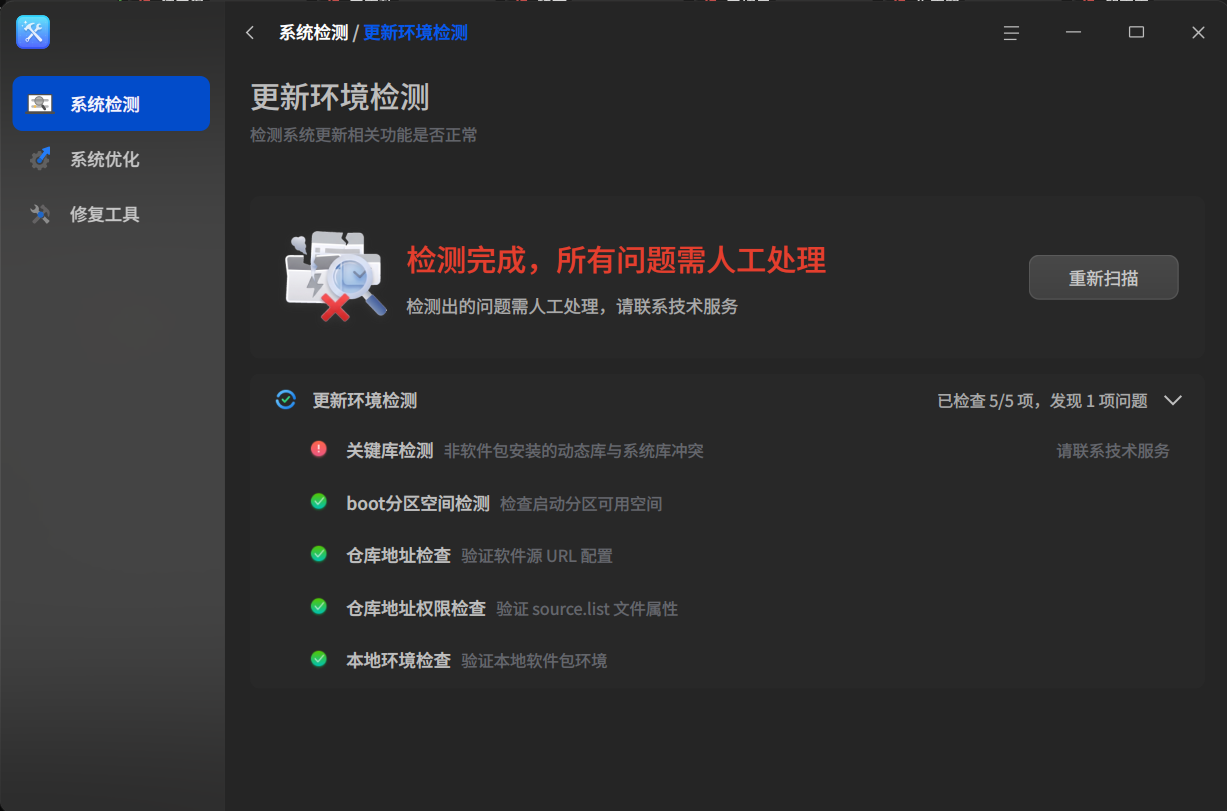Select 系统检测 in the sidebar
This screenshot has height=811, width=1227.
(x=111, y=104)
